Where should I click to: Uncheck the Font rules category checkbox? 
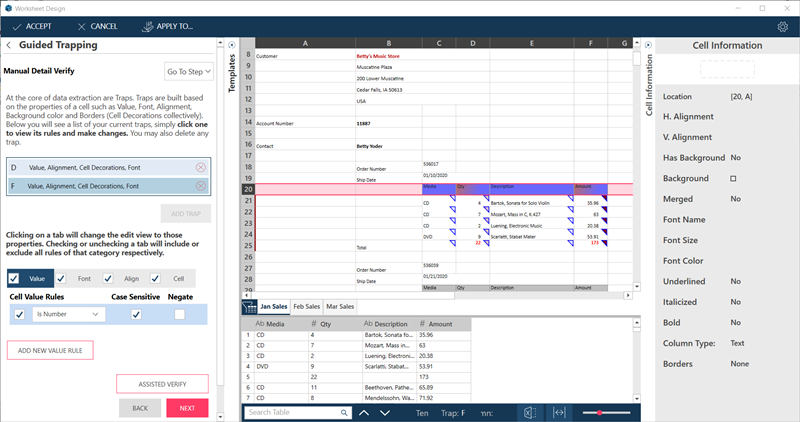(x=62, y=279)
